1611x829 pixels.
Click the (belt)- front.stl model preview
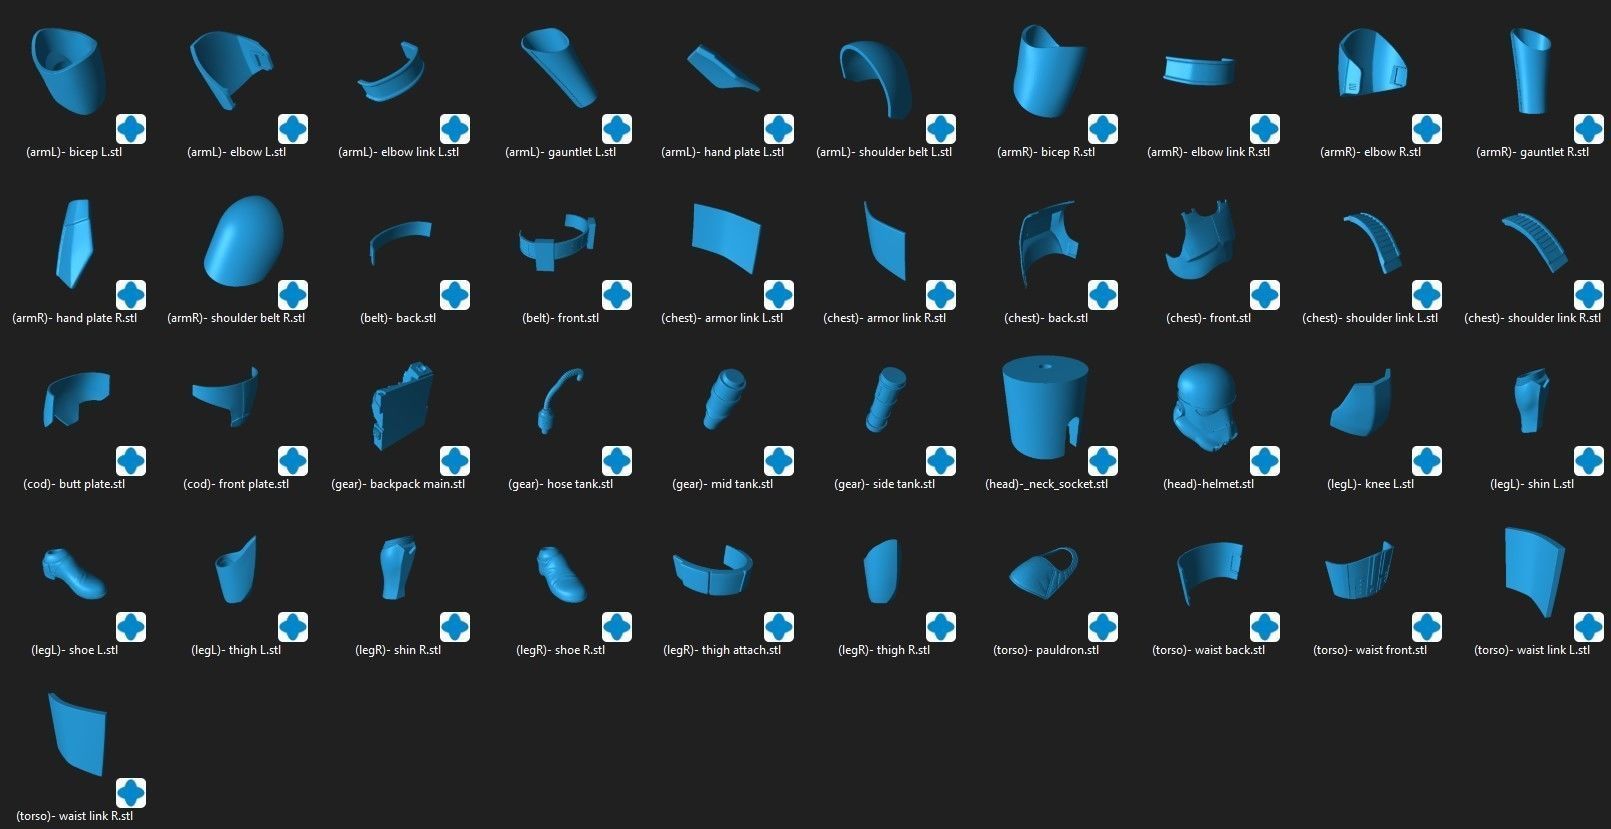tap(558, 240)
